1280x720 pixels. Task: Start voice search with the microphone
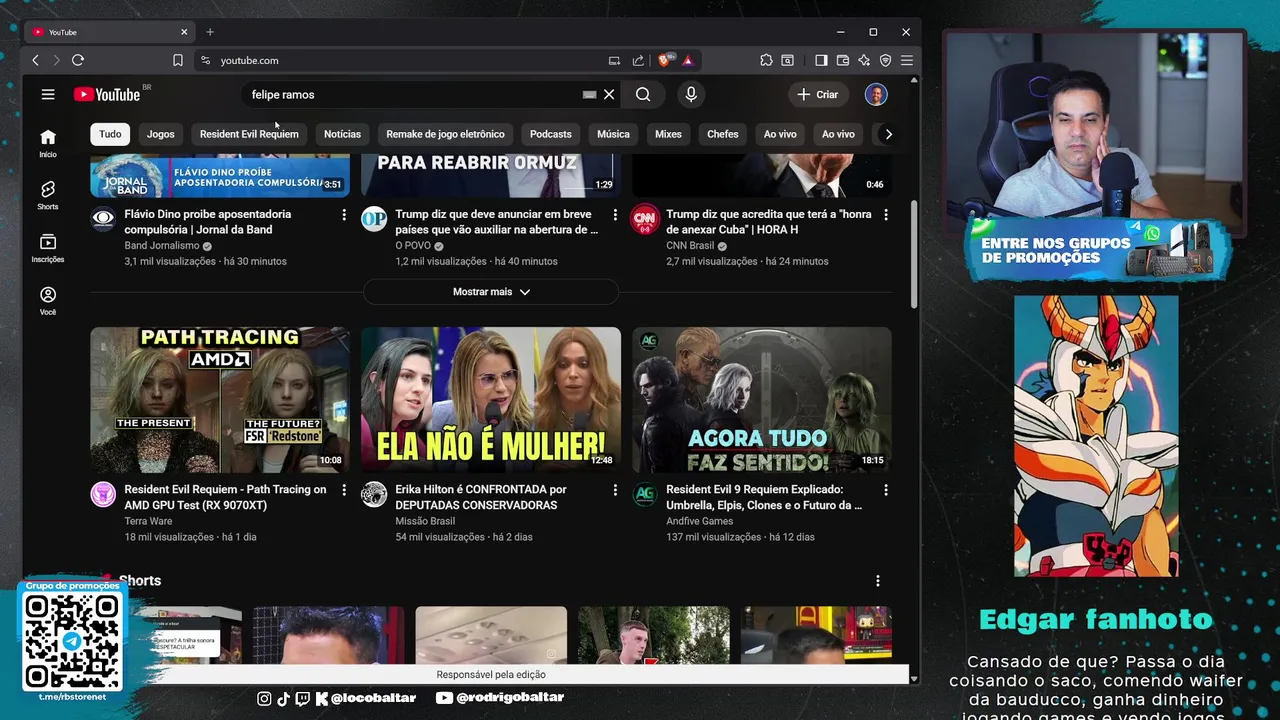point(691,94)
